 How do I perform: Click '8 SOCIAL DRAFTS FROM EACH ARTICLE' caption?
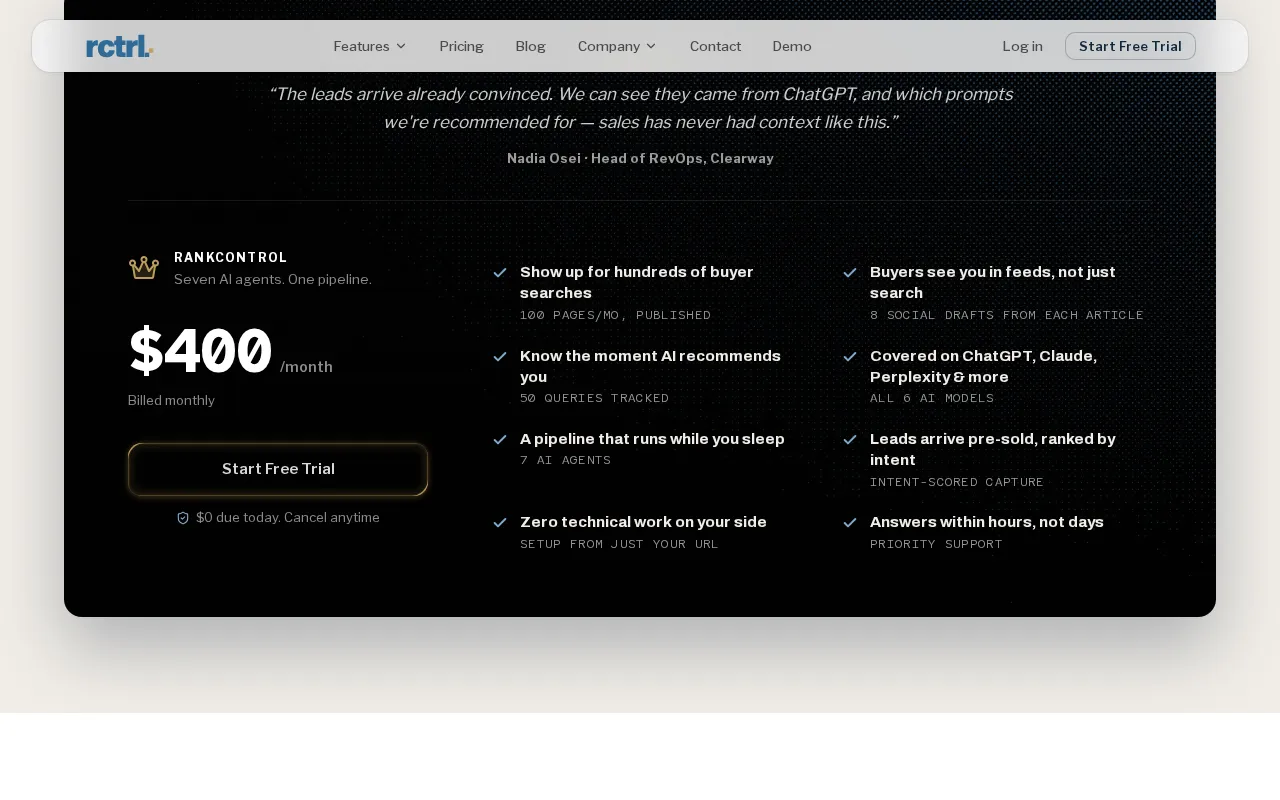pyautogui.click(x=1007, y=315)
